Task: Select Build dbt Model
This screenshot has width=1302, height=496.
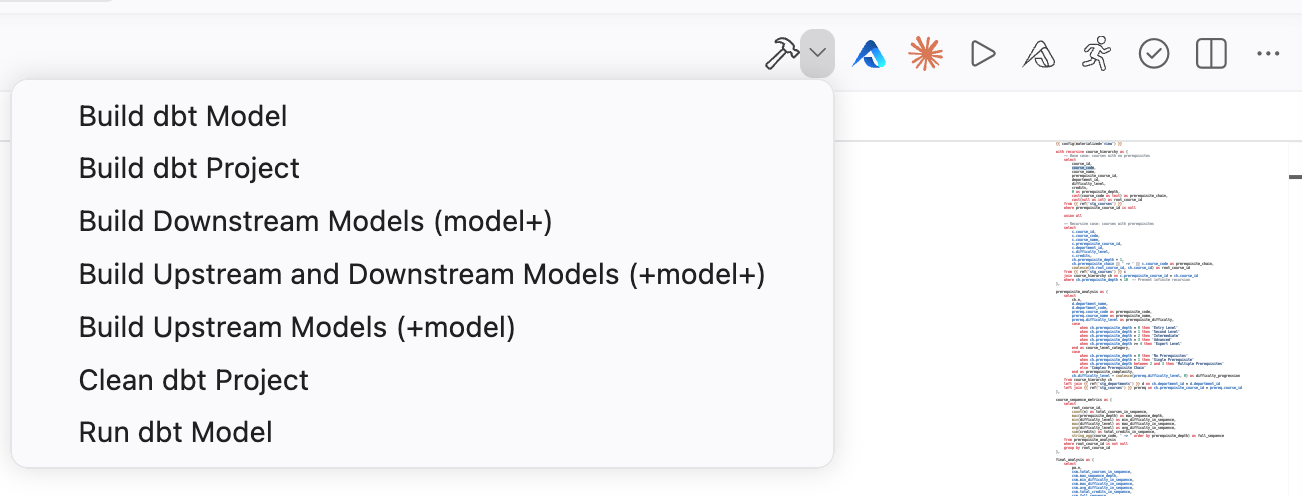Action: click(183, 116)
